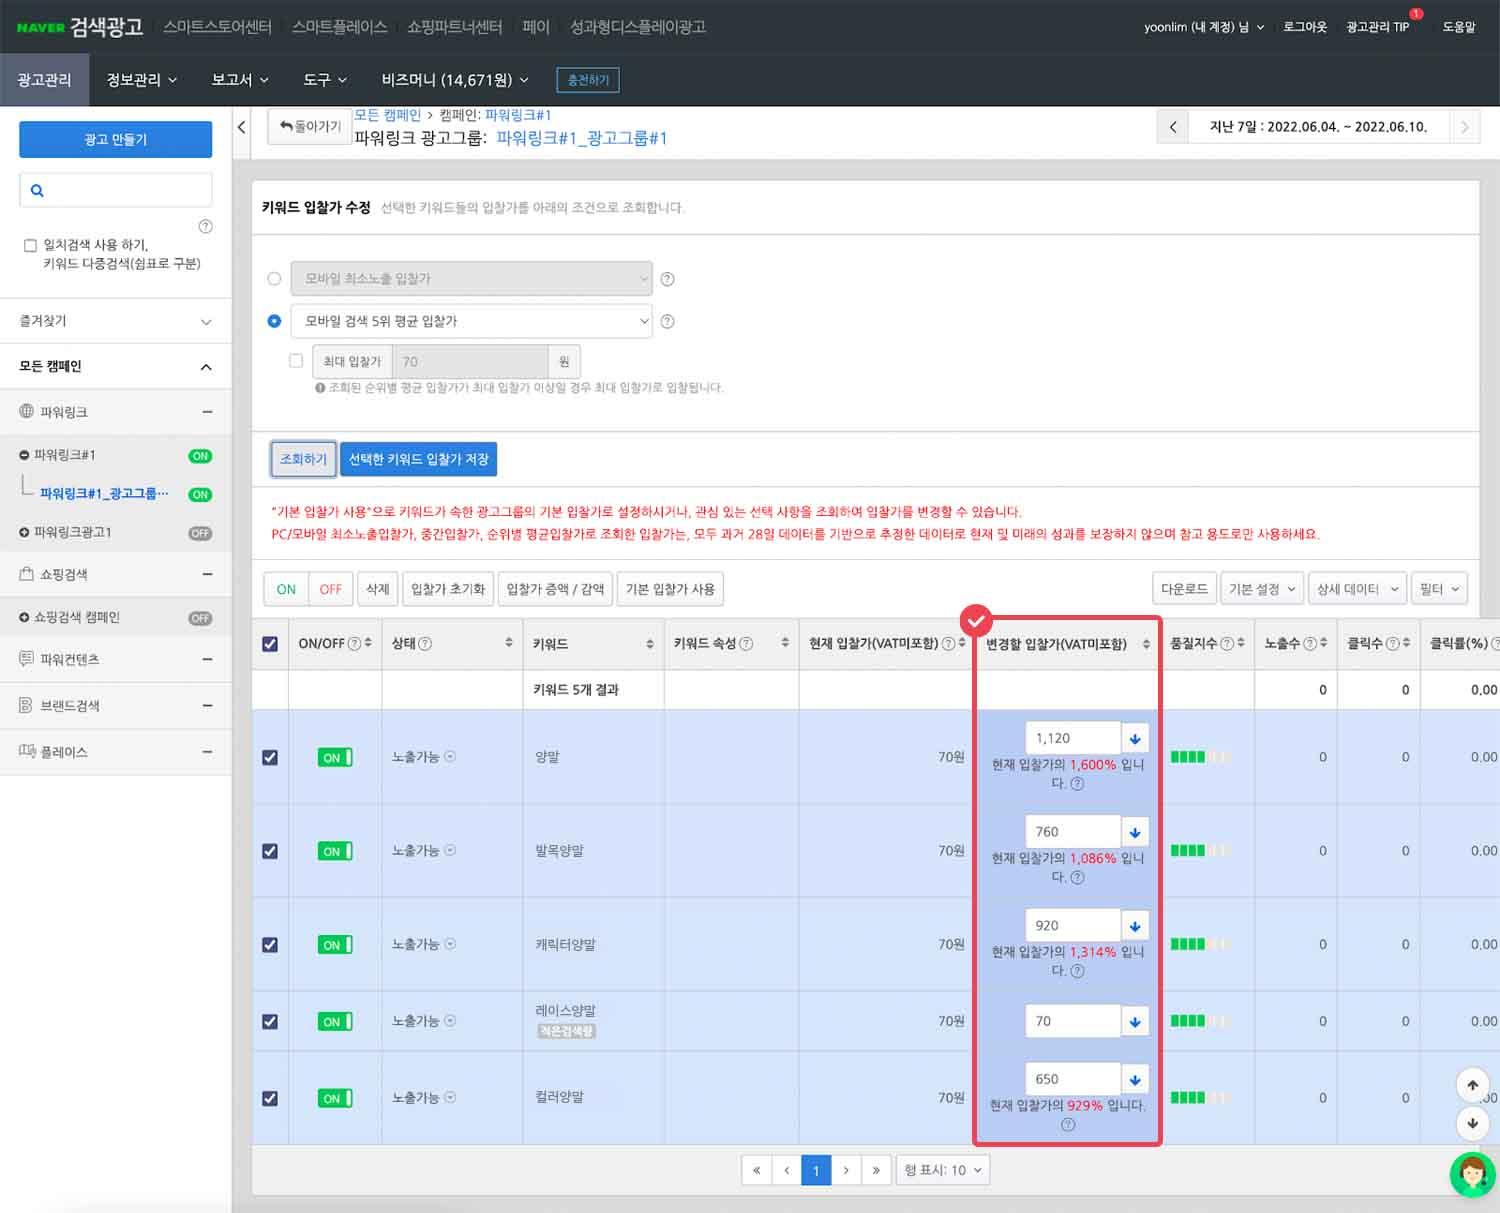Select the 모바일 최소노출 입찰가 radio button

coord(274,279)
